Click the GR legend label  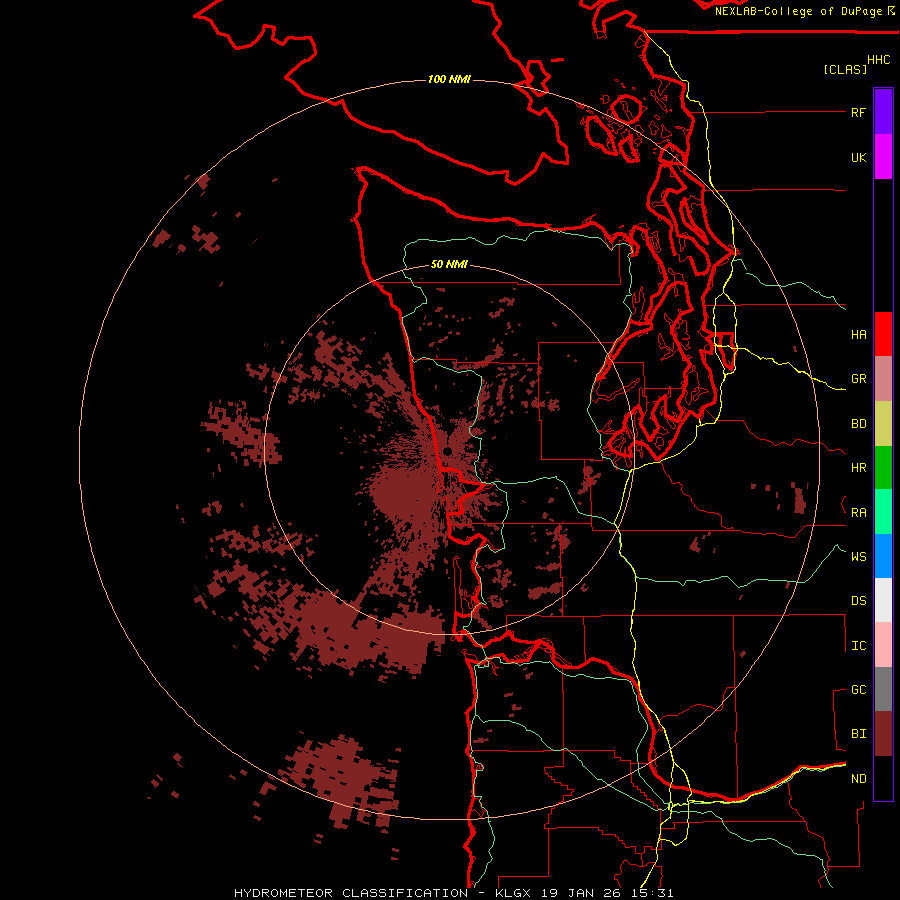tap(858, 379)
